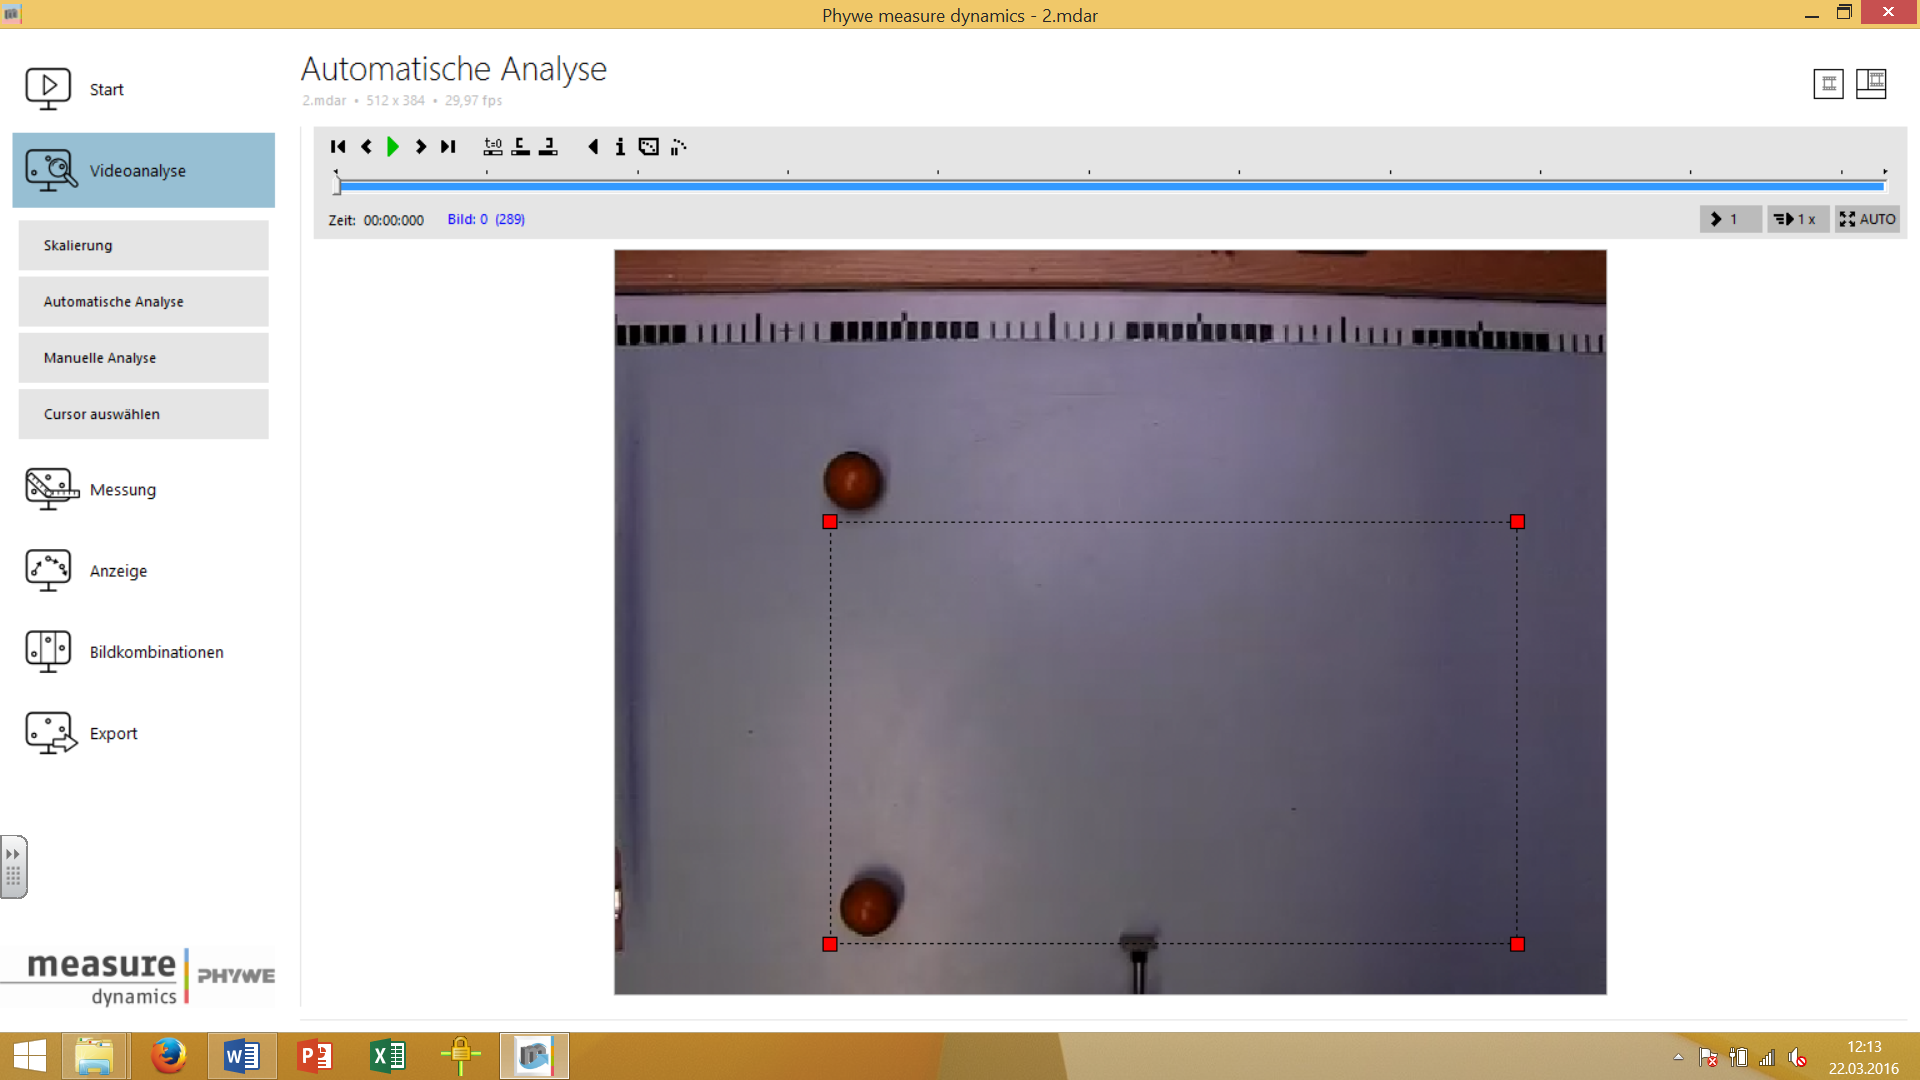Jump to last video frame
The image size is (1920, 1080).
pyautogui.click(x=448, y=147)
